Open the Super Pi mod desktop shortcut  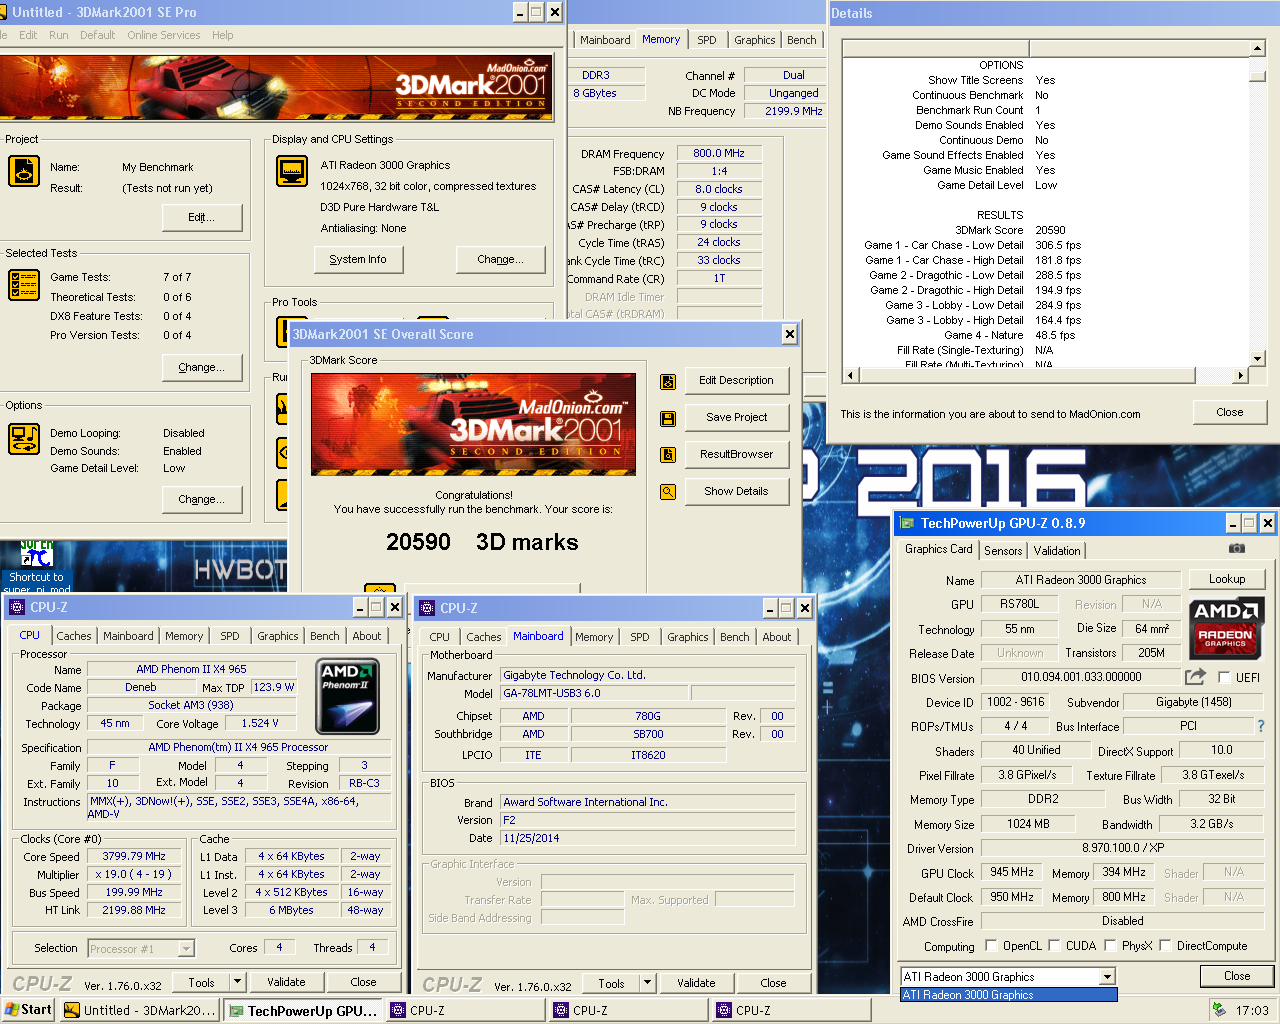tap(36, 567)
